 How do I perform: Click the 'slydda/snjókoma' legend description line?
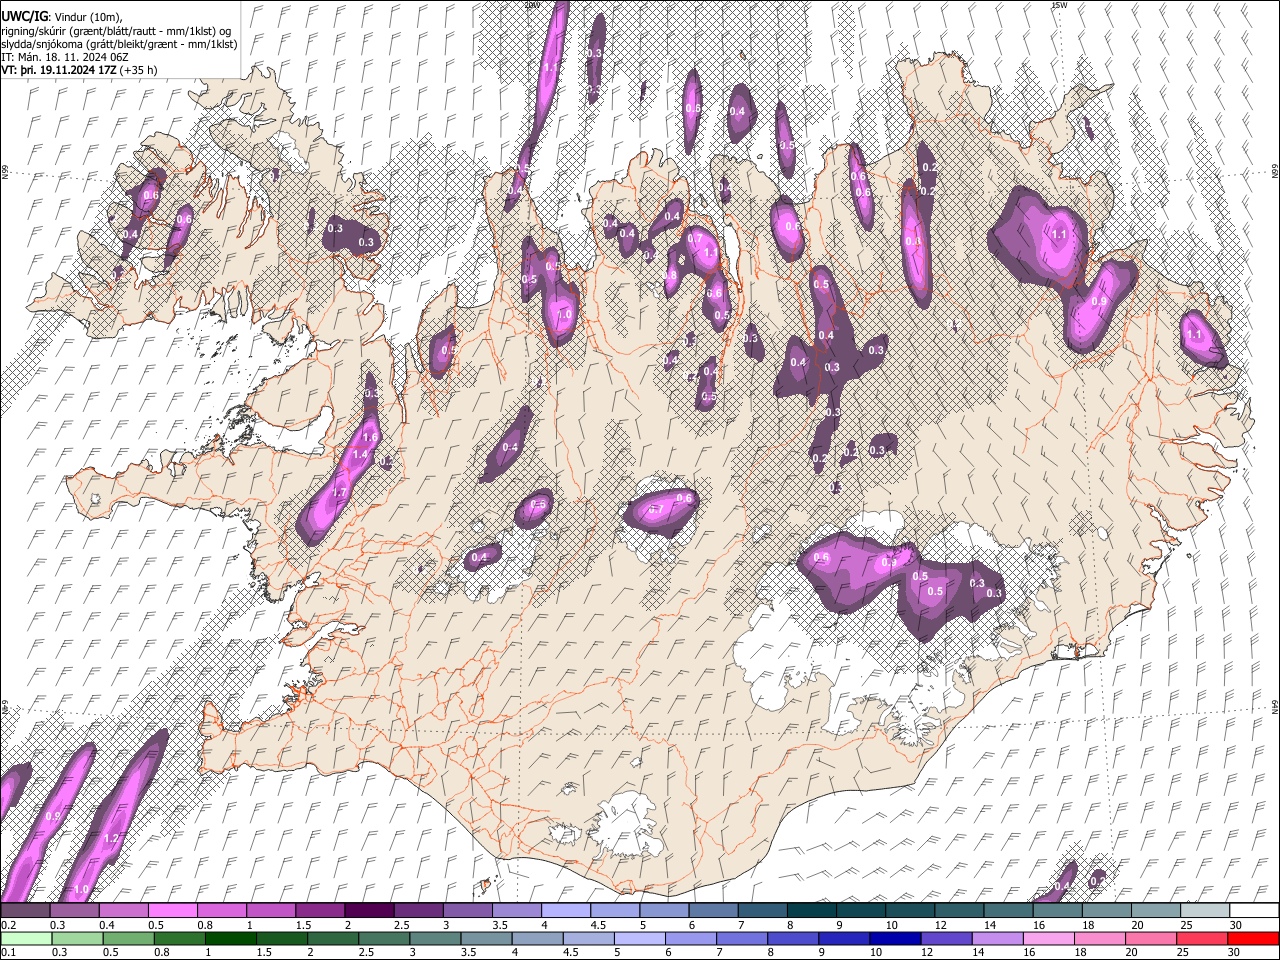119,44
